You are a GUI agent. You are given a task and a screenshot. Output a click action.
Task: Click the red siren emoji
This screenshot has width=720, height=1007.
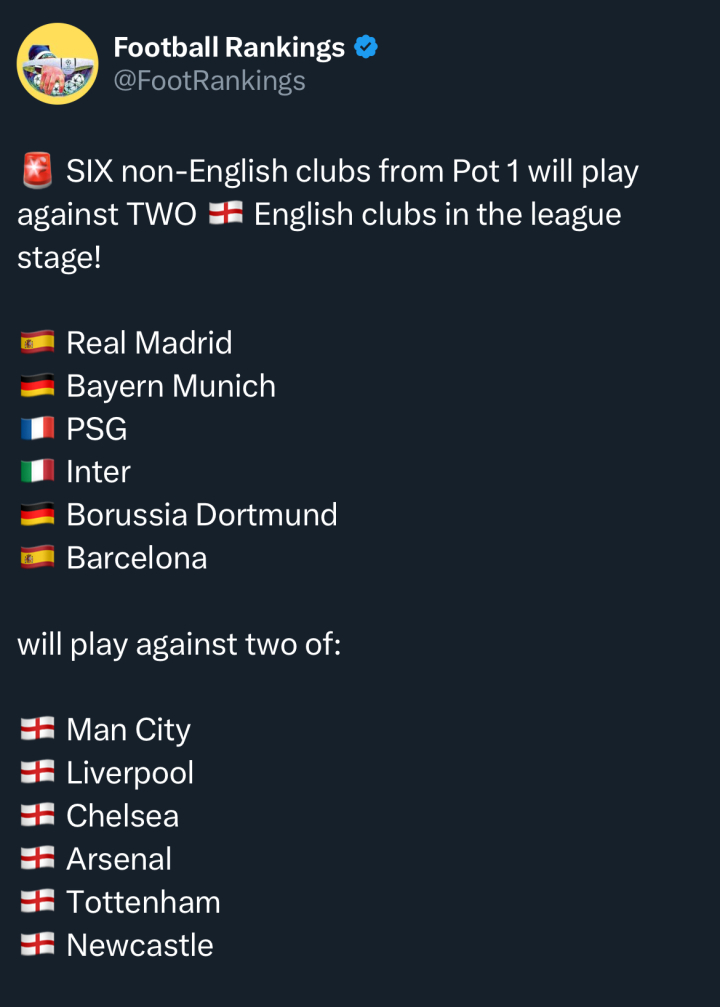pos(37,171)
